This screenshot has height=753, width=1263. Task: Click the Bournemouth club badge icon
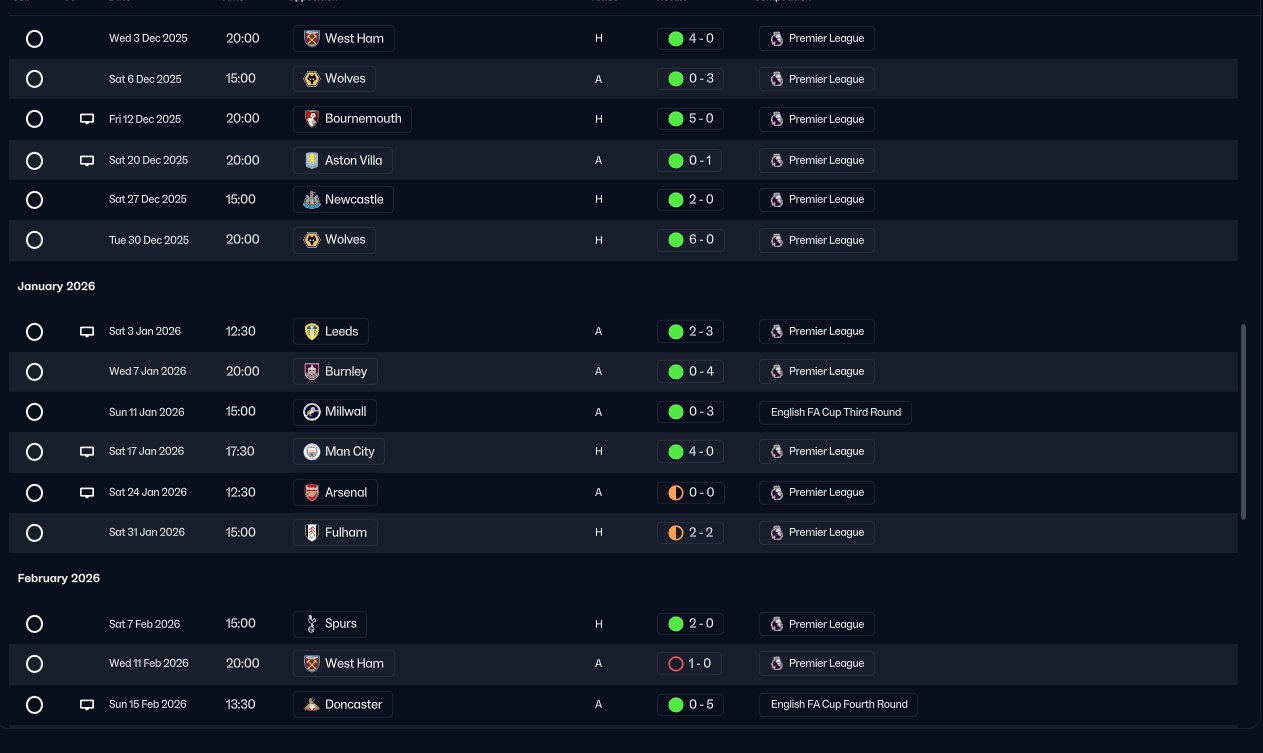pos(311,119)
